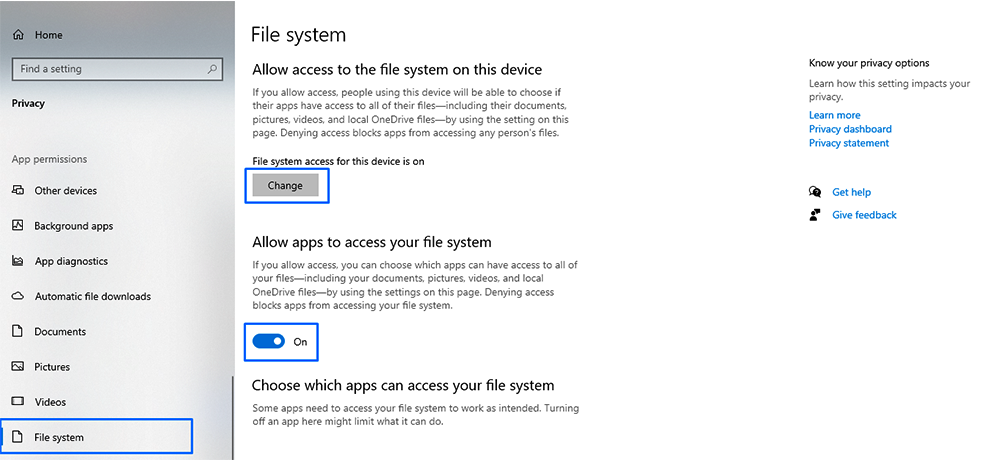Click the File system page icon
Viewport: 1000px width, 460px height.
point(18,437)
